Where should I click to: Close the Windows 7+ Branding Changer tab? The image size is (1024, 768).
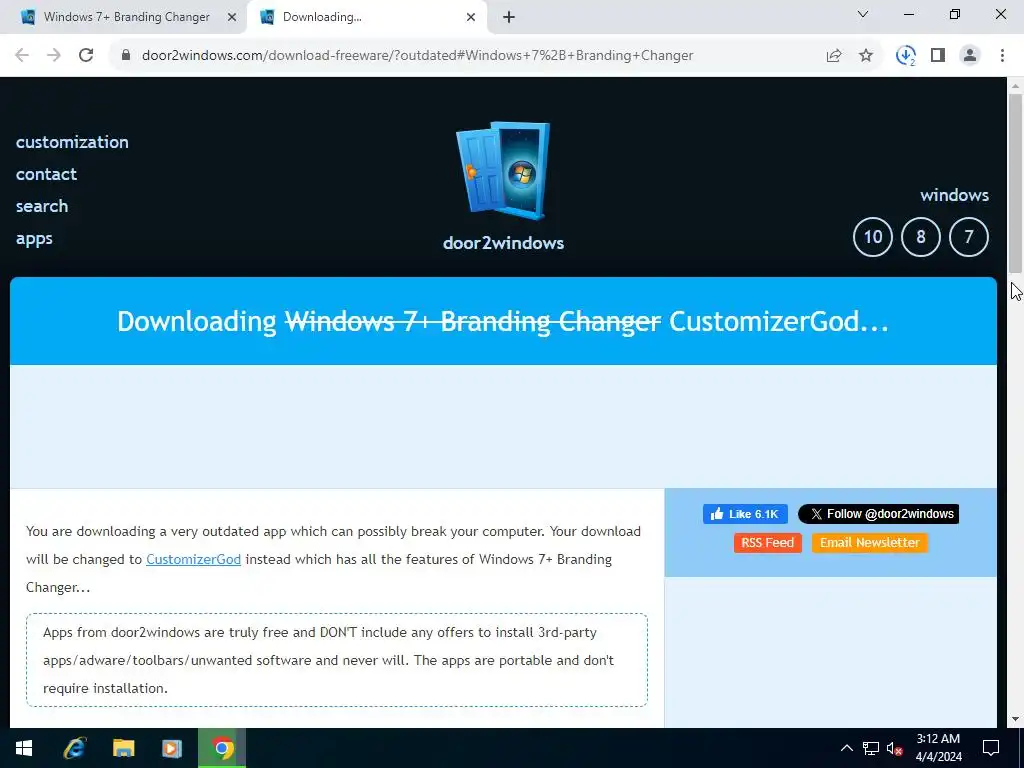231,17
